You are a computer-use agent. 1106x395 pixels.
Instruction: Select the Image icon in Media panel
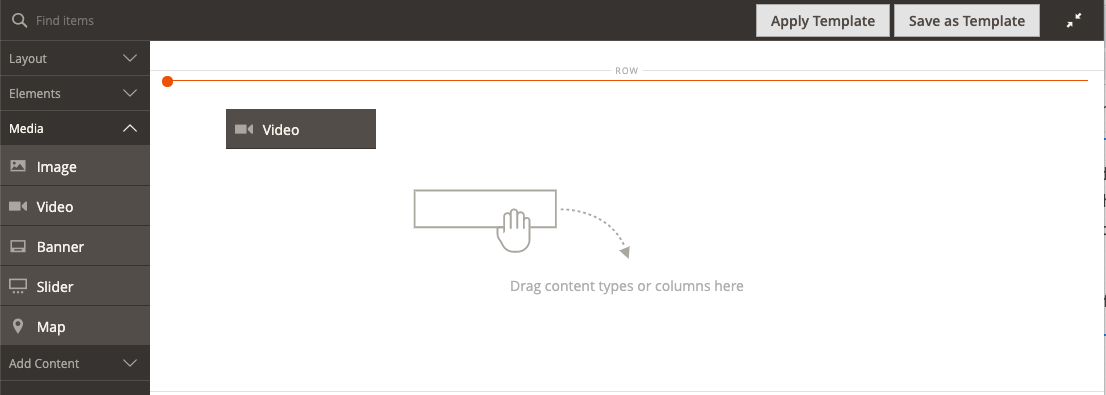point(18,166)
